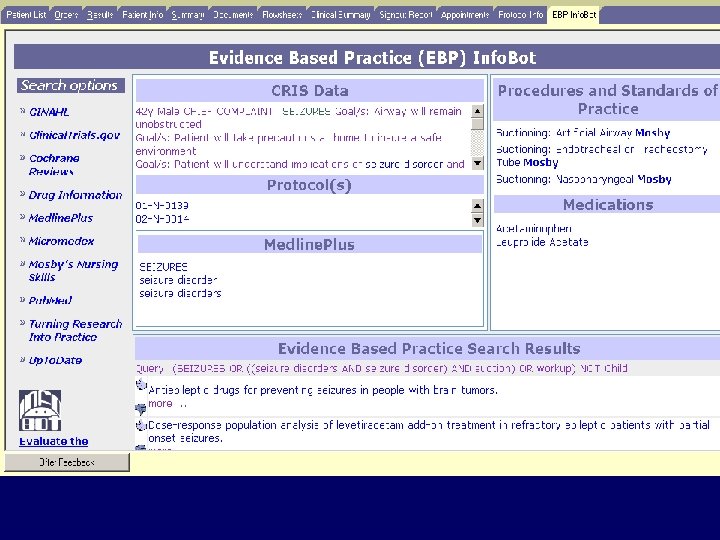Open levetiracetam dose-response analysis result
Image resolution: width=720 pixels, height=540 pixels.
(429, 432)
